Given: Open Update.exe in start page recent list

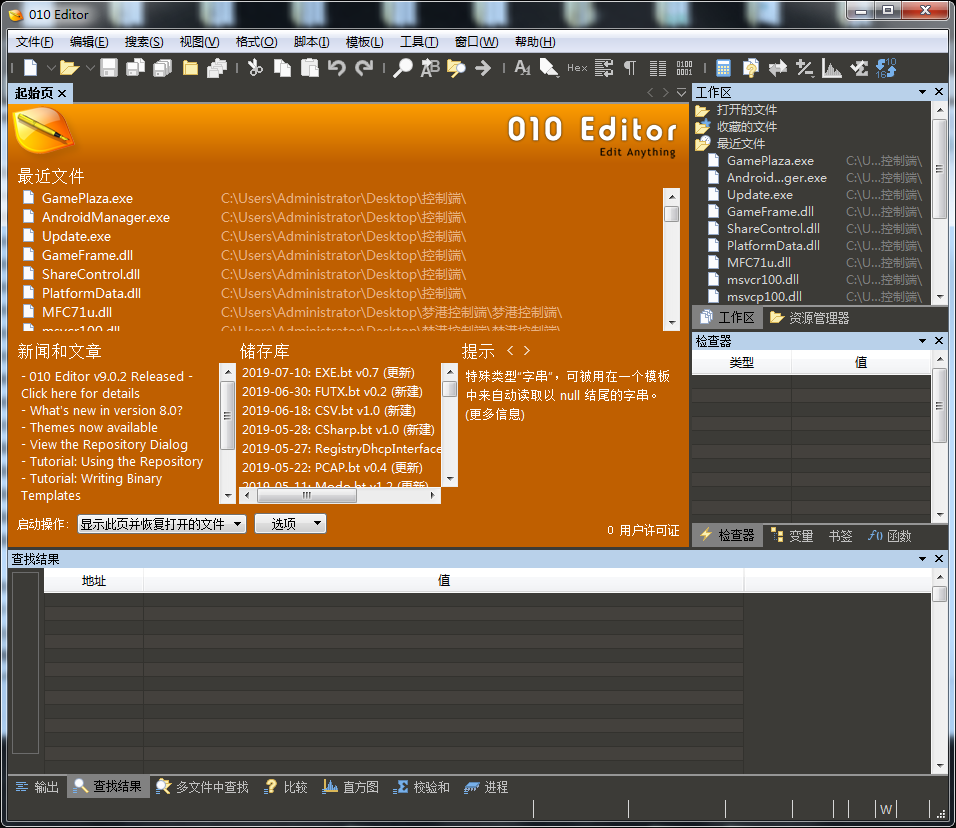Looking at the screenshot, I should click(x=76, y=236).
